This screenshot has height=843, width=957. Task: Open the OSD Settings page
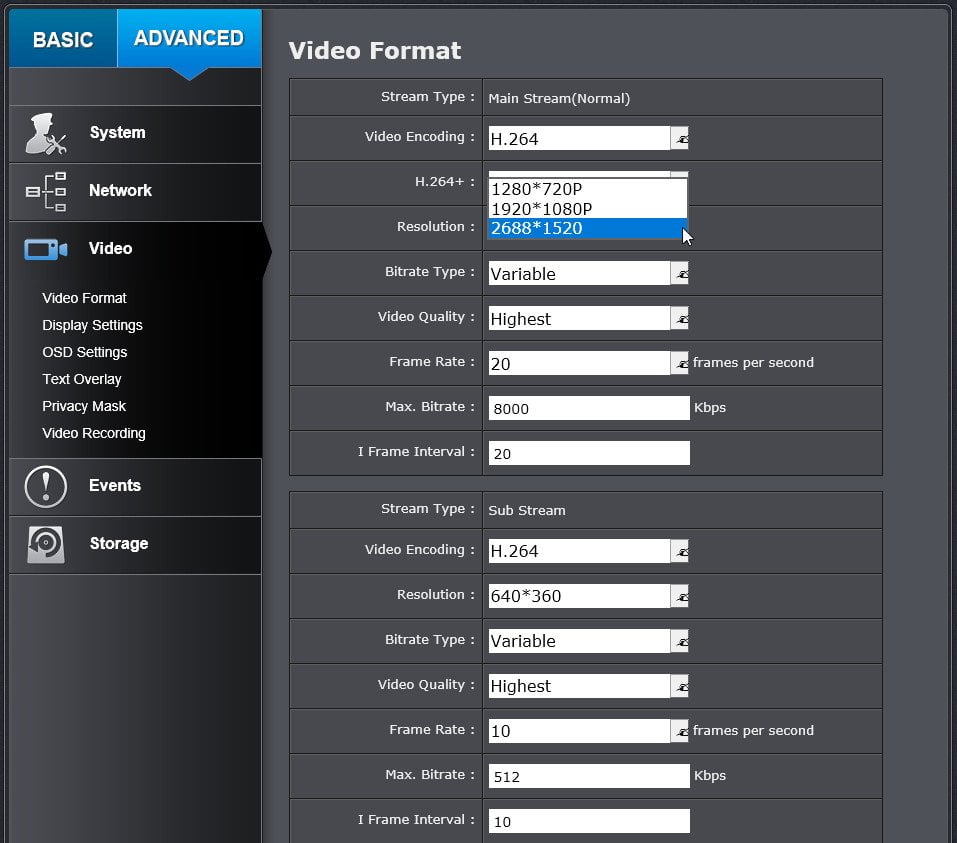point(85,352)
